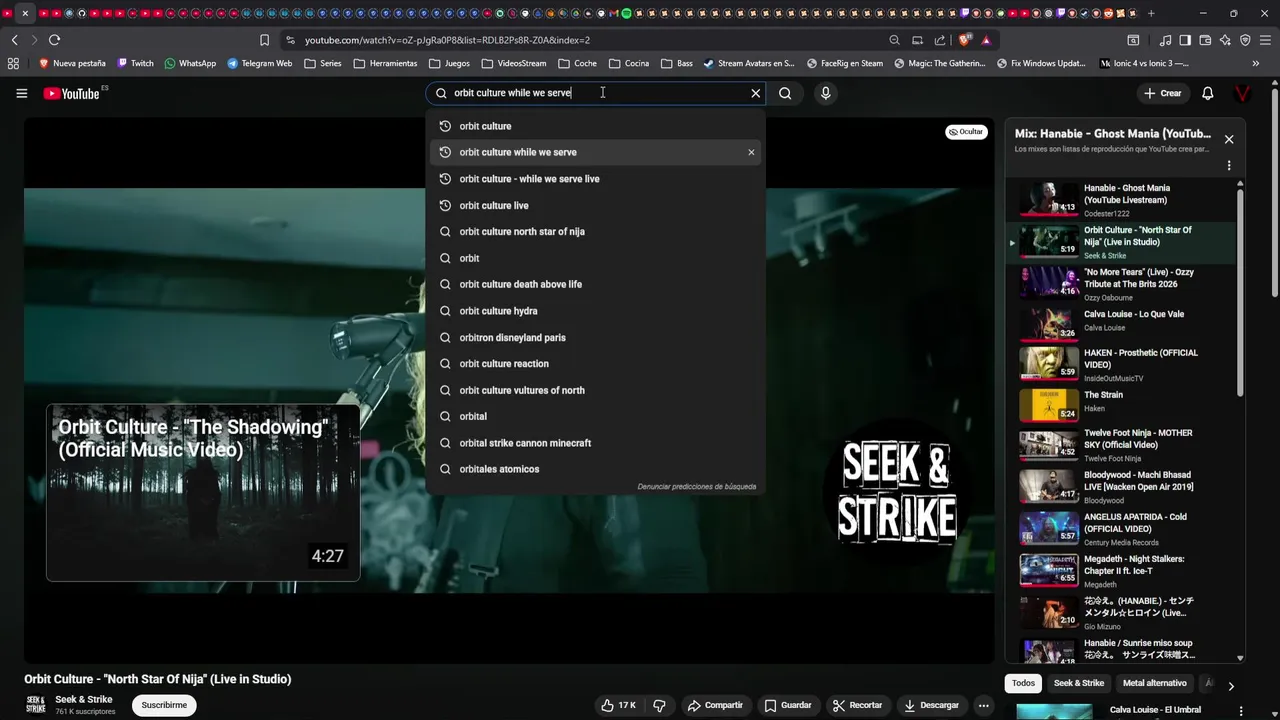Select suggestion 'orbitales atomicos'
This screenshot has width=1280, height=720.
596,469
